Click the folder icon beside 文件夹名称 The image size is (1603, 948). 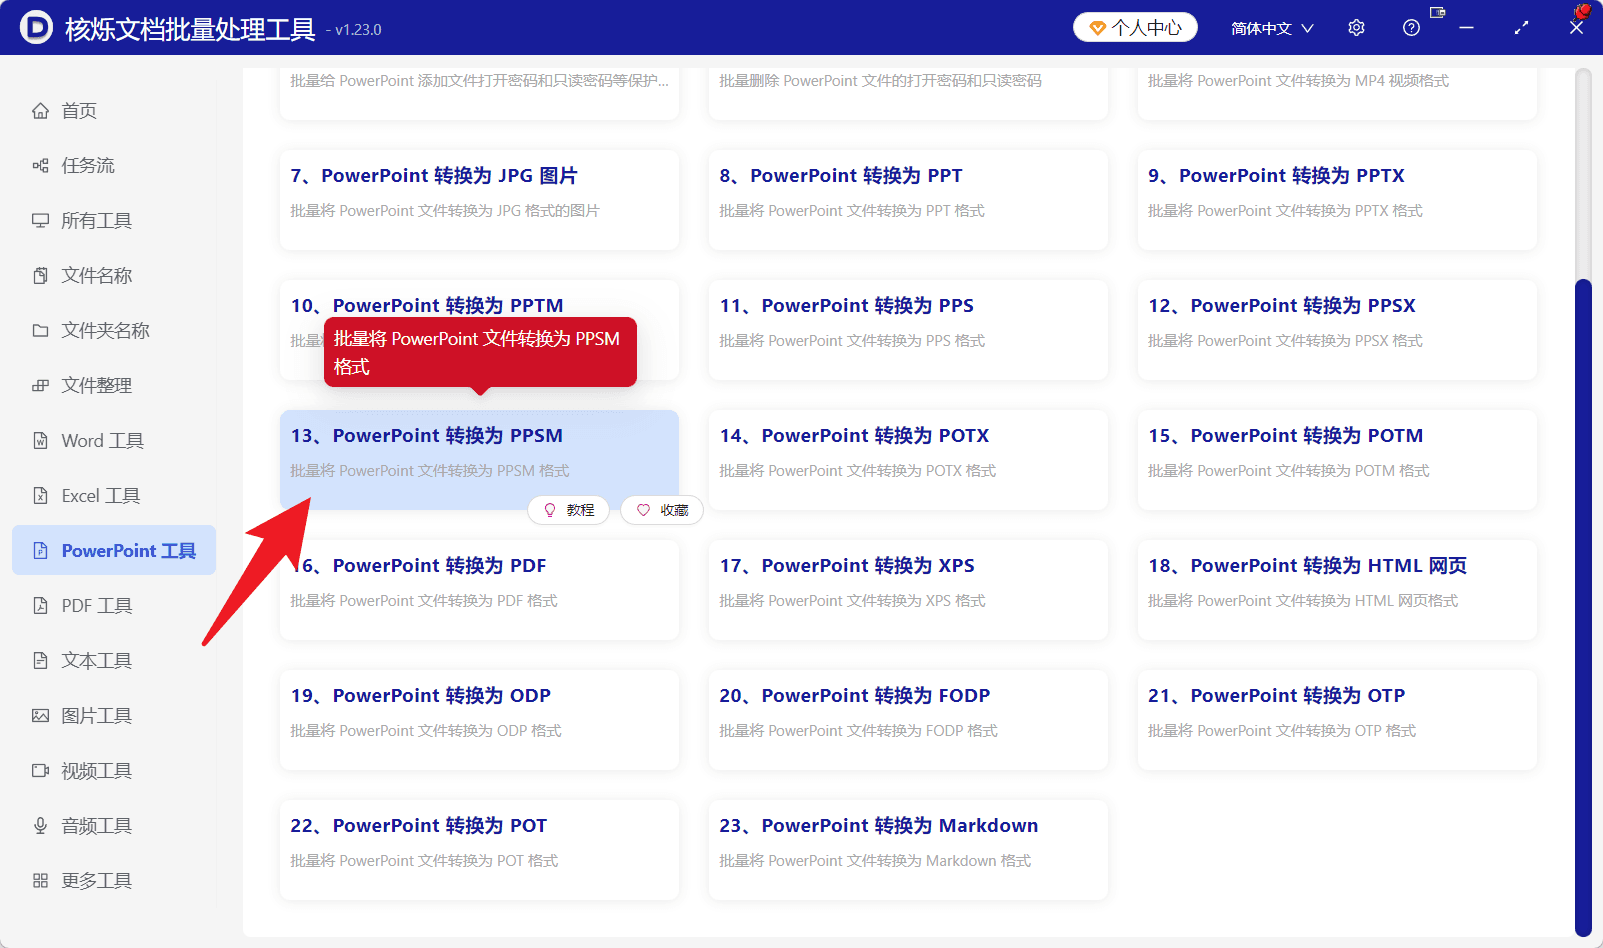click(40, 331)
